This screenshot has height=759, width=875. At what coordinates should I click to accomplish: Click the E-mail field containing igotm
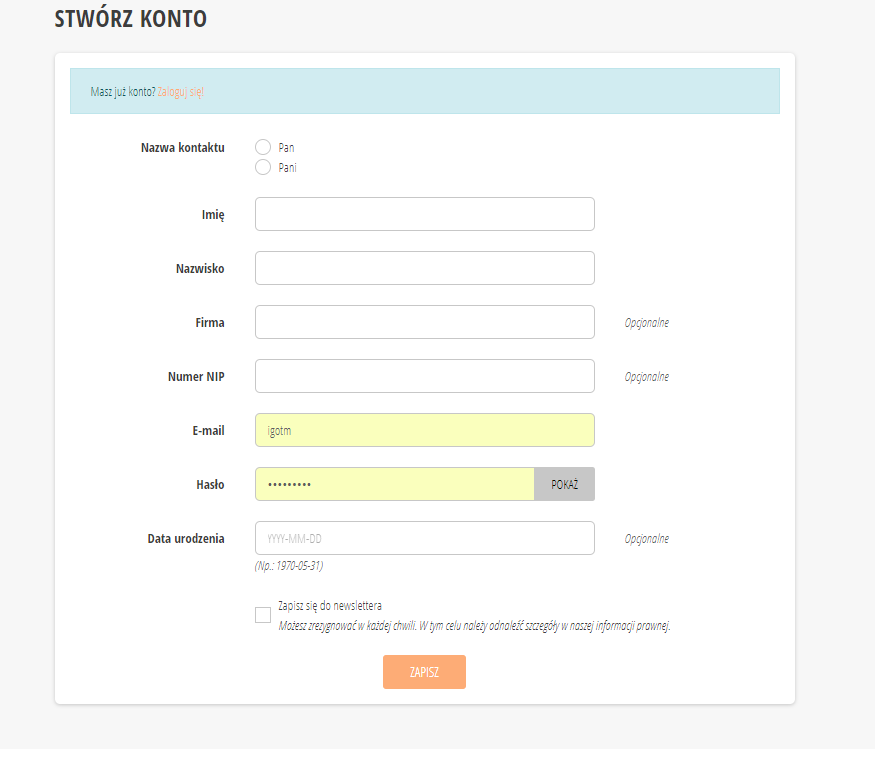point(424,430)
